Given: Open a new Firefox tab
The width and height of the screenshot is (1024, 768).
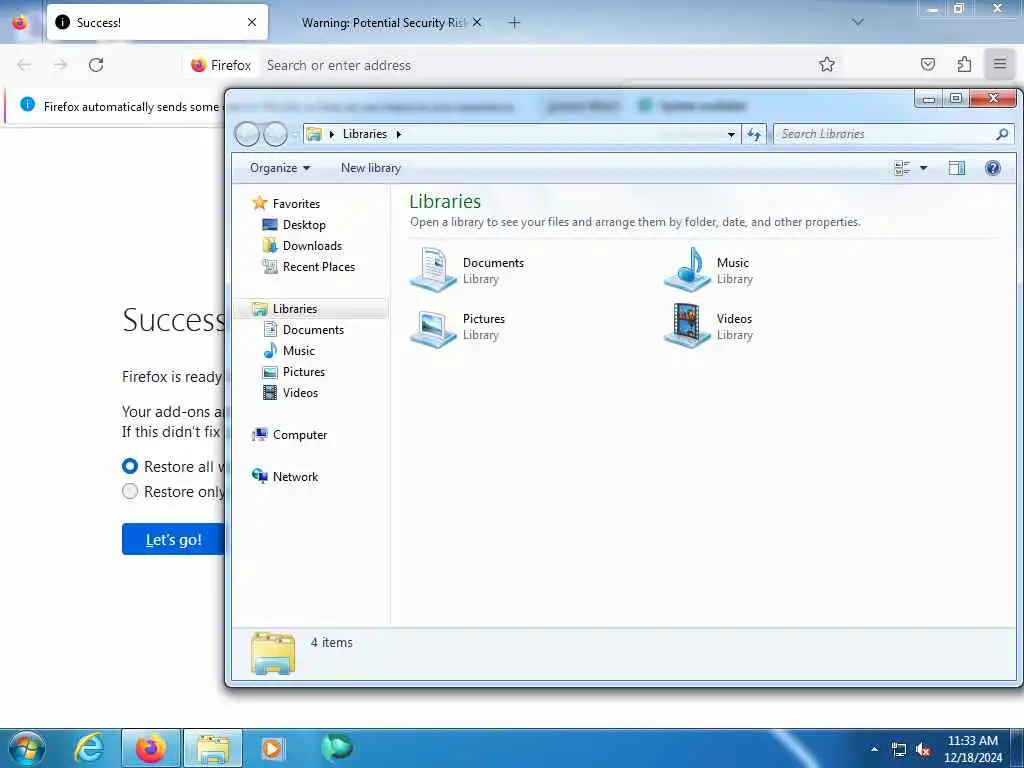Looking at the screenshot, I should coord(515,23).
